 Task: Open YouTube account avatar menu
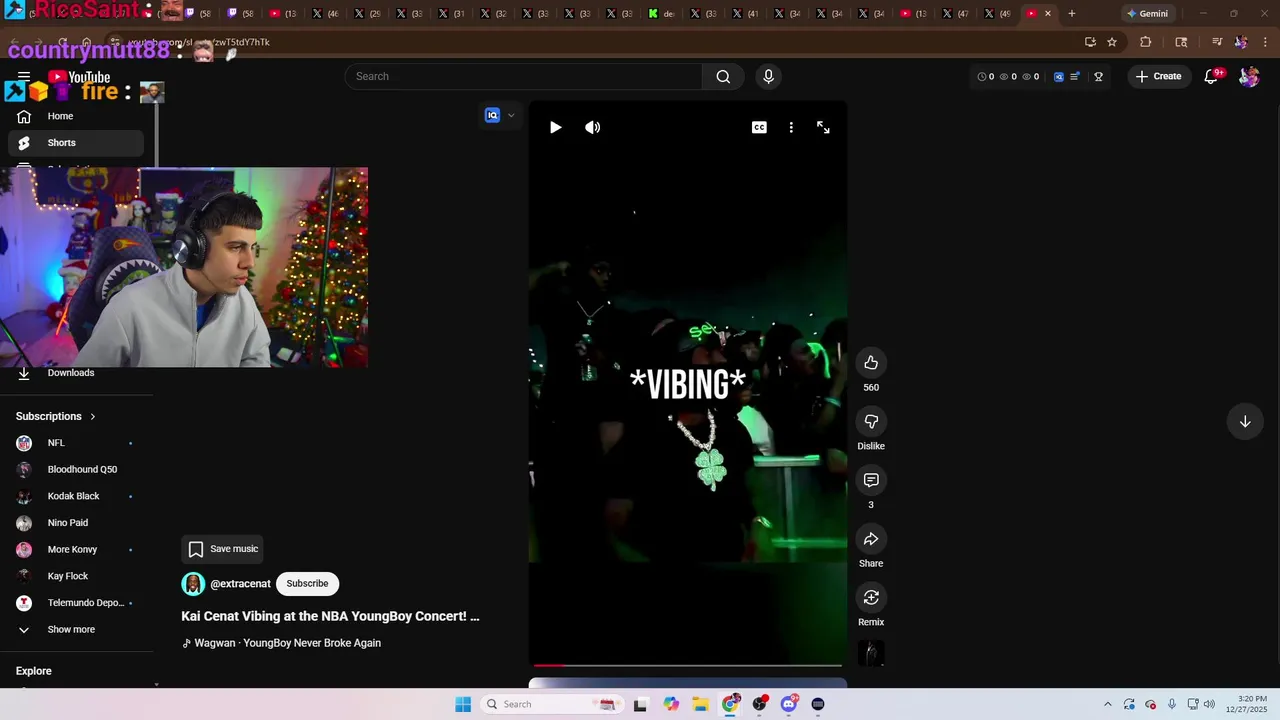point(1249,76)
